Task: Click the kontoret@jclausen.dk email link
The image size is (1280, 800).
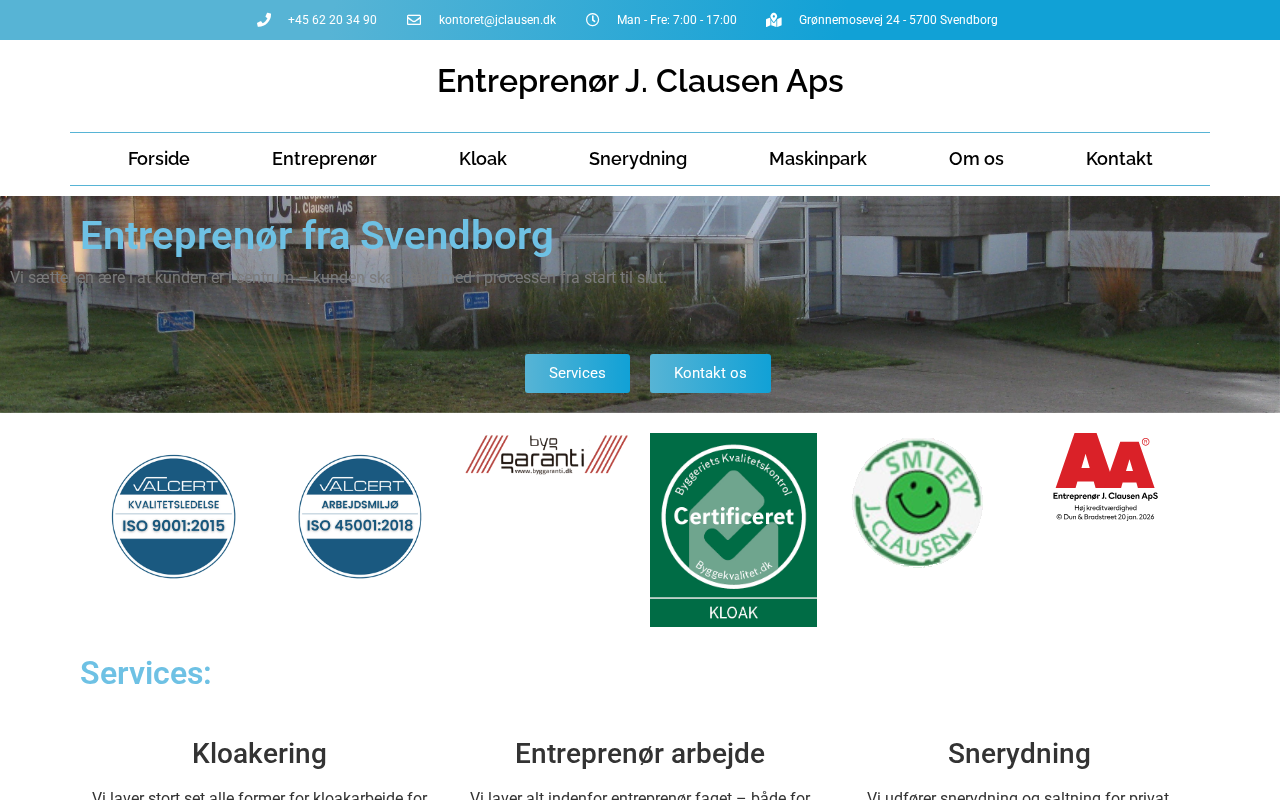Action: tap(497, 20)
